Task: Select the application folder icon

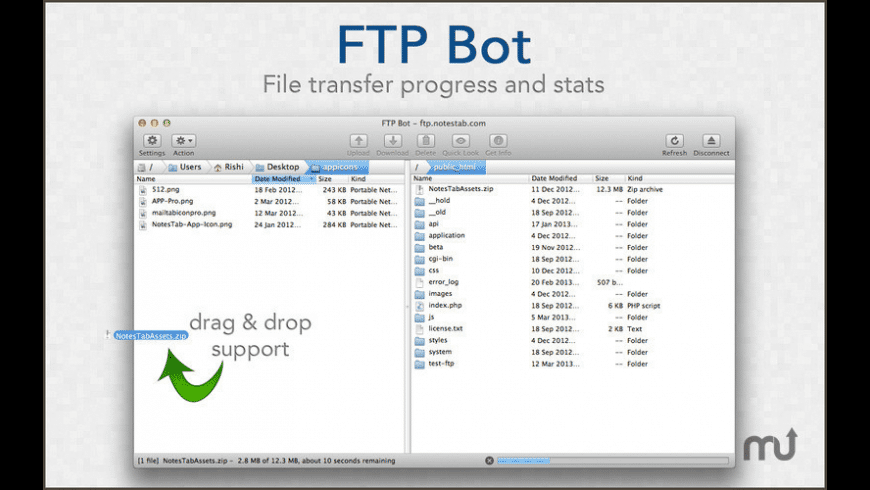Action: [419, 236]
